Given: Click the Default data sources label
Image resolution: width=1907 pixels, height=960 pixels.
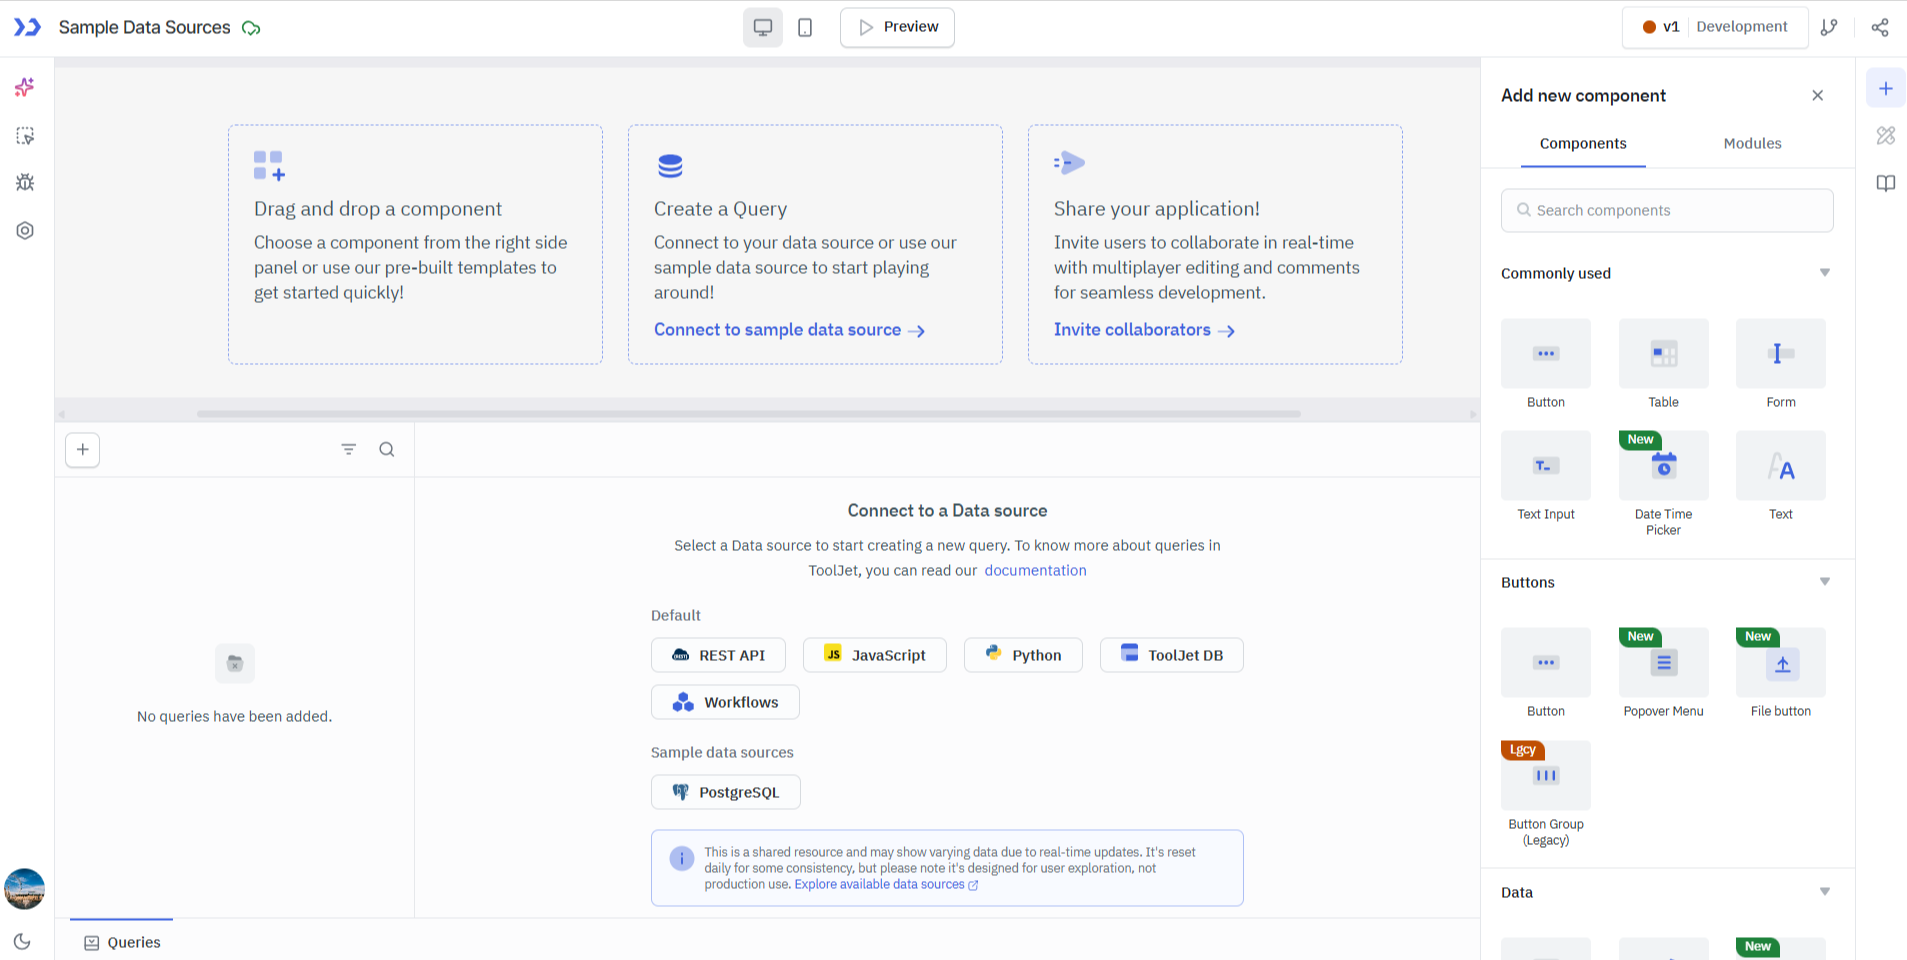Looking at the screenshot, I should pyautogui.click(x=676, y=615).
